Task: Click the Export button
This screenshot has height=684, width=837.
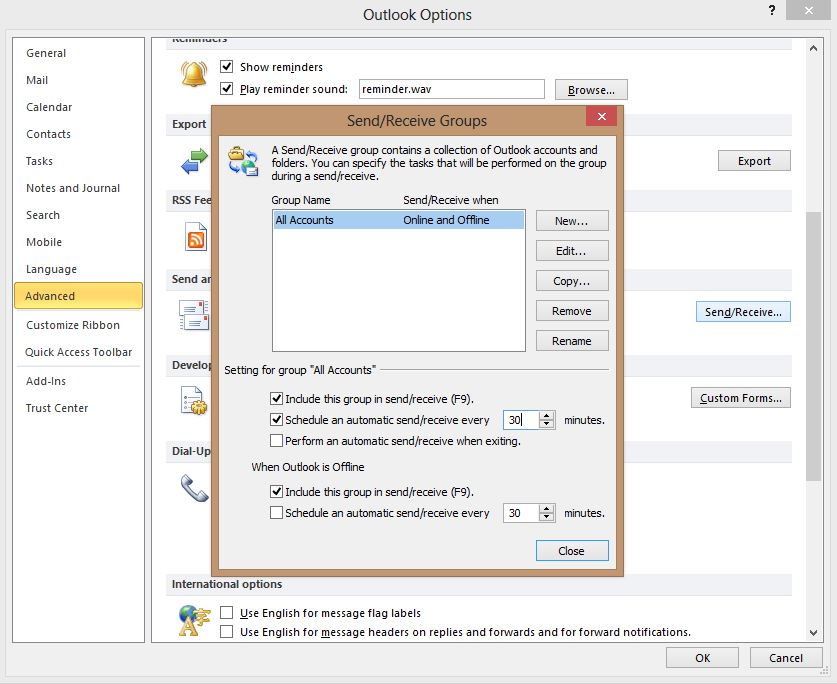Action: pos(754,161)
